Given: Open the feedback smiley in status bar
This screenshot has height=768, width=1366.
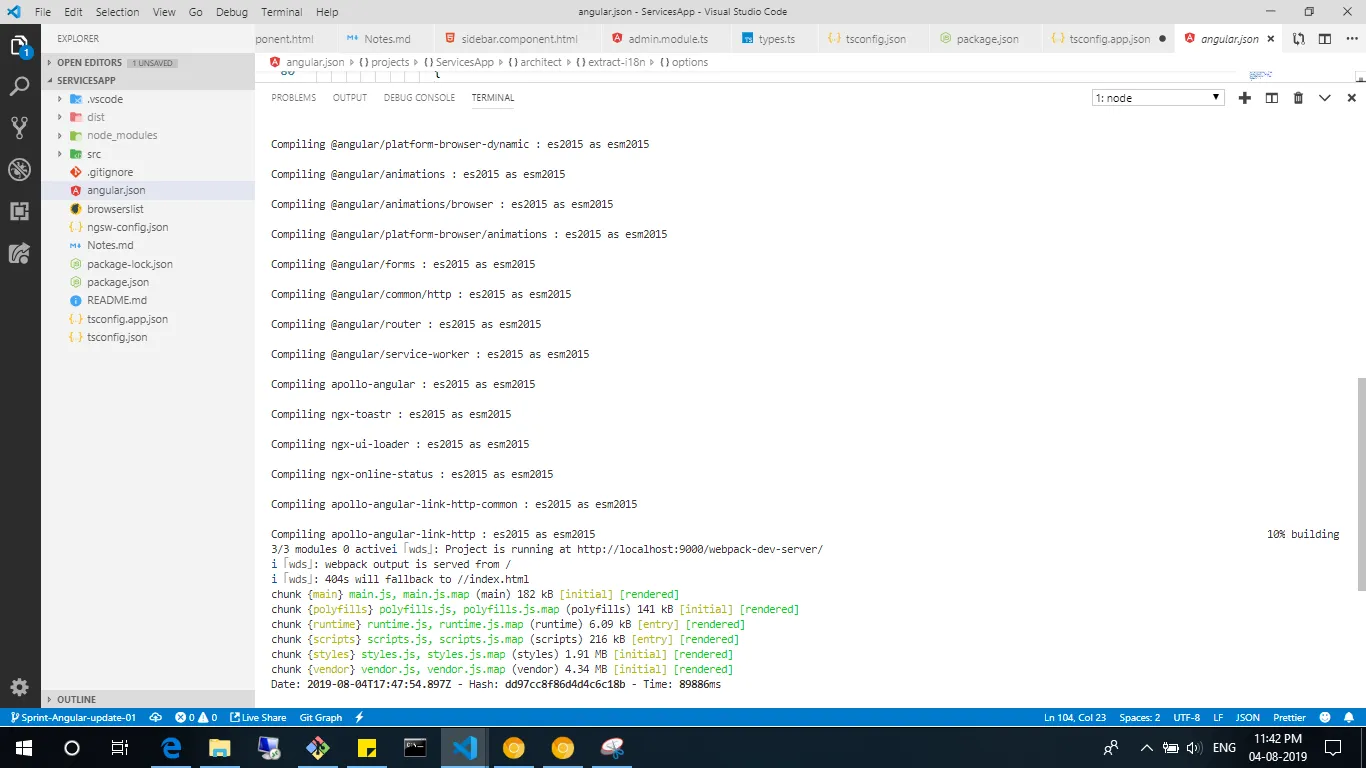Looking at the screenshot, I should click(1325, 717).
